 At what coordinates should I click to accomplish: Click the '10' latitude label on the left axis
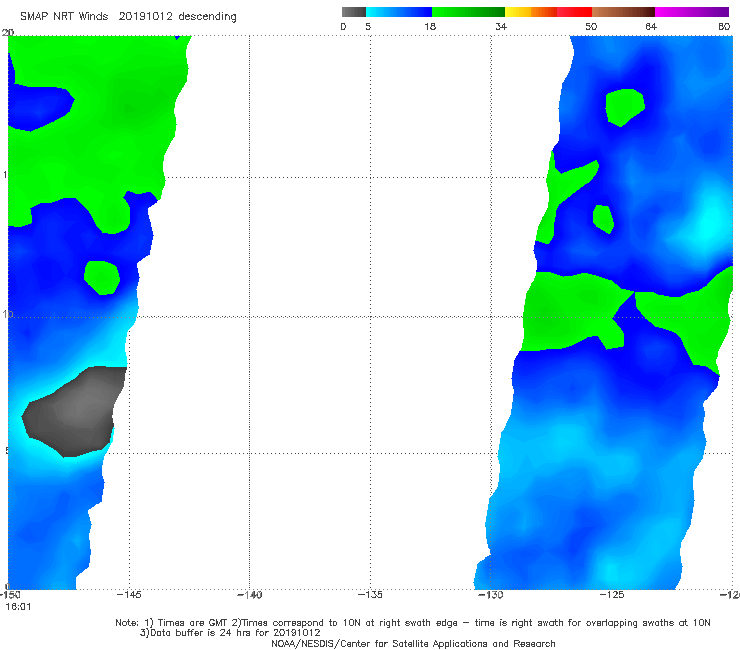point(7,314)
